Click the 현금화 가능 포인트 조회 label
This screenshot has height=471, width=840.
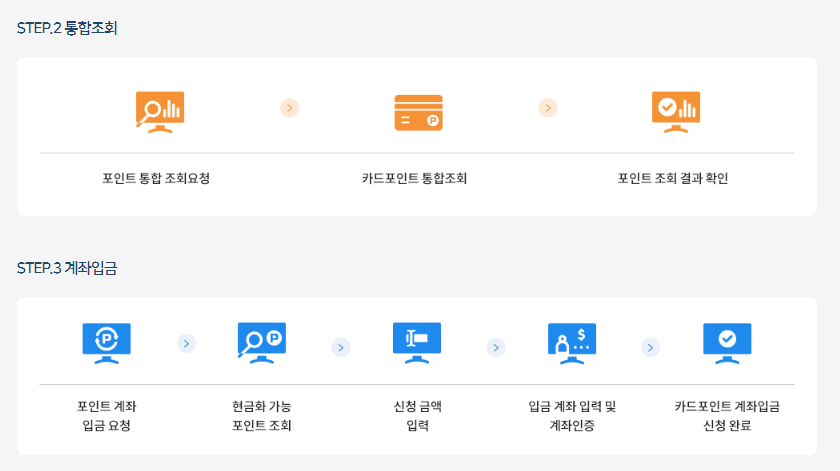261,416
